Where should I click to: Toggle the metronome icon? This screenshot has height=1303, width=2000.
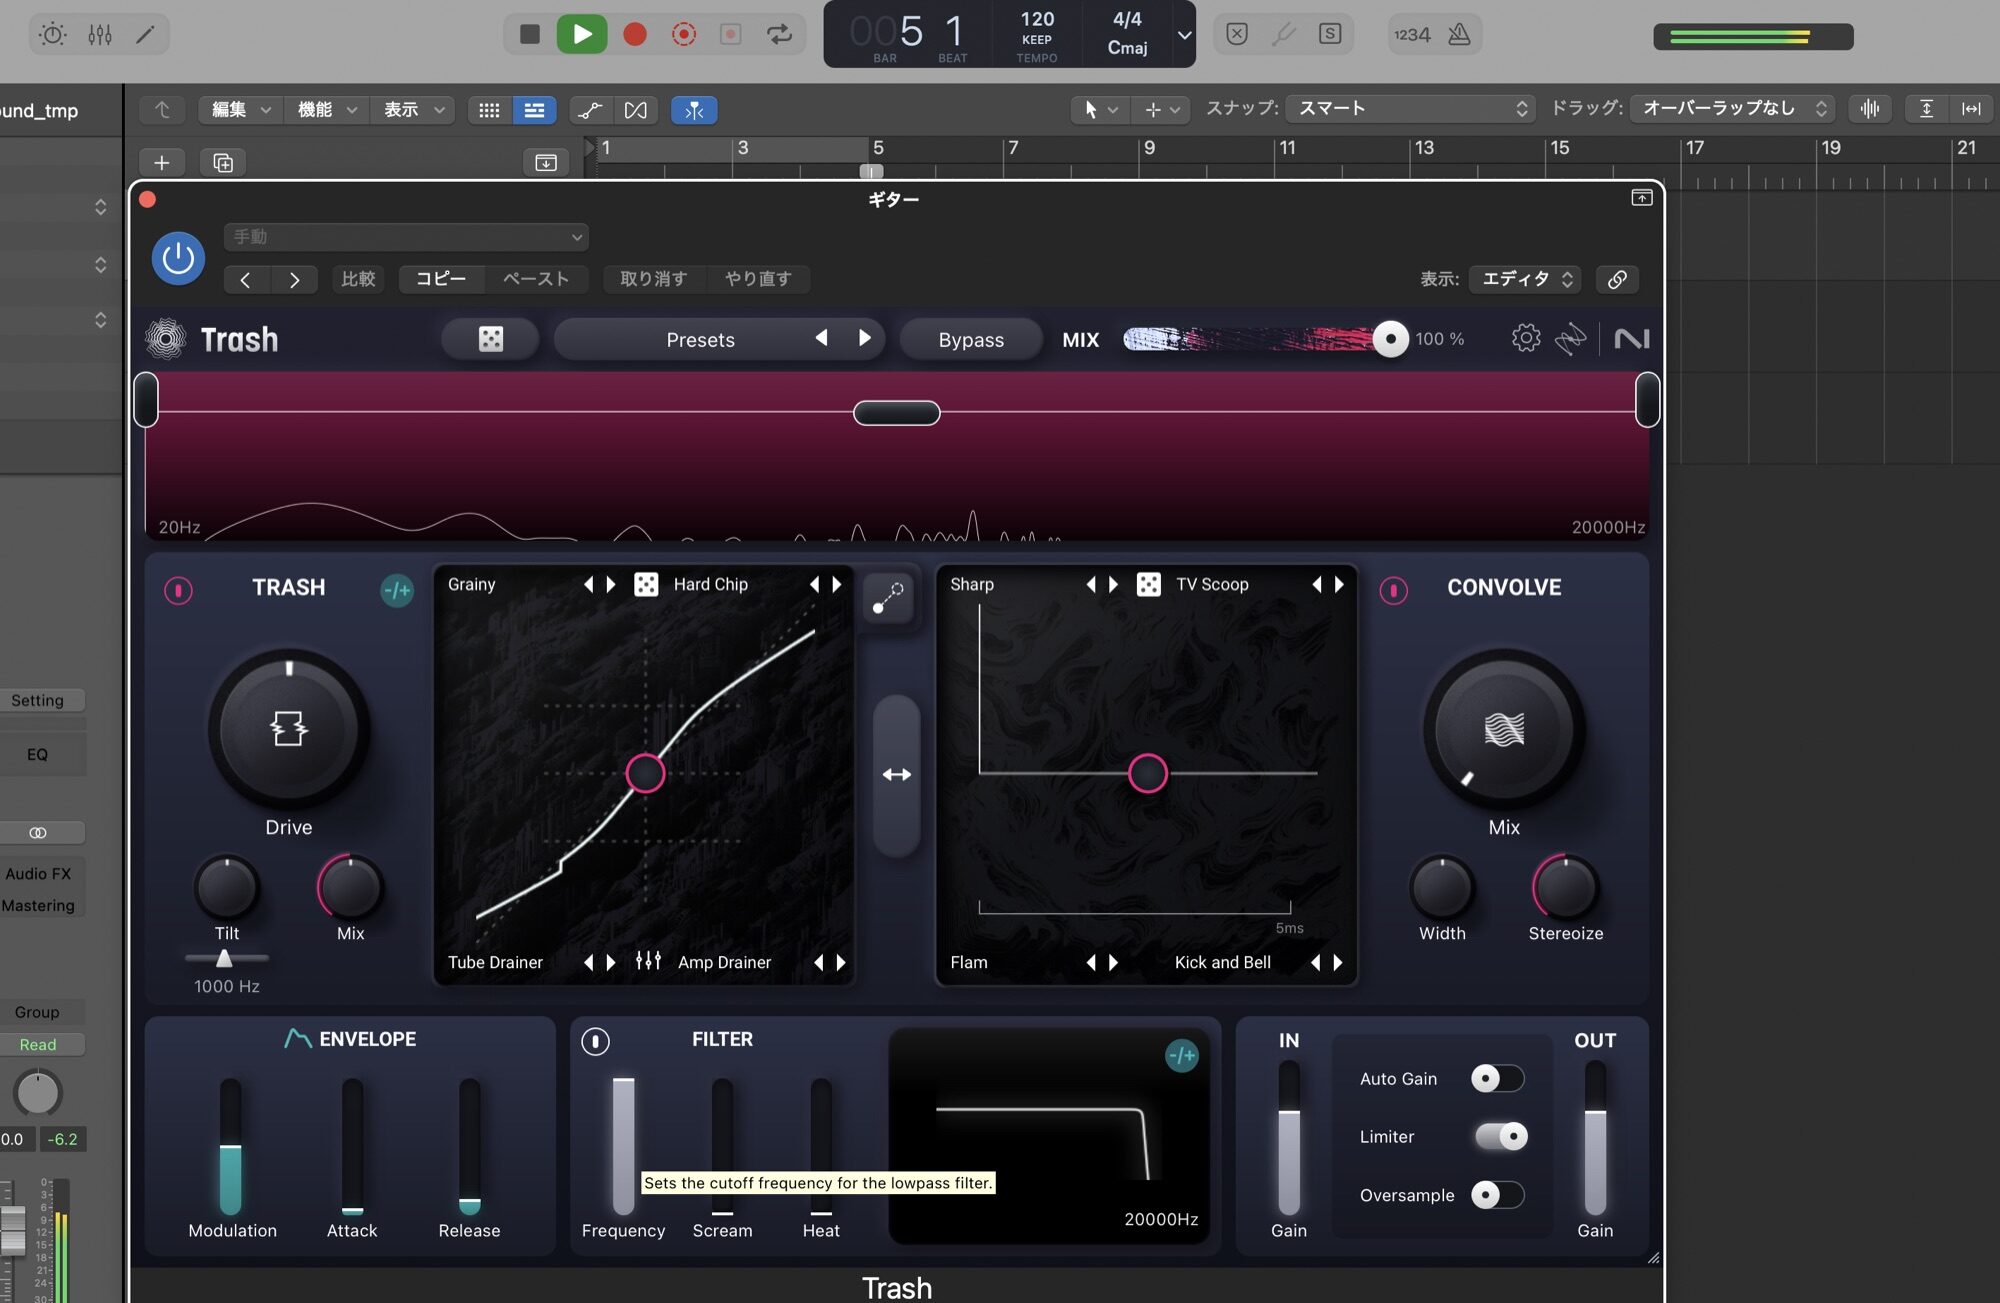click(1459, 34)
